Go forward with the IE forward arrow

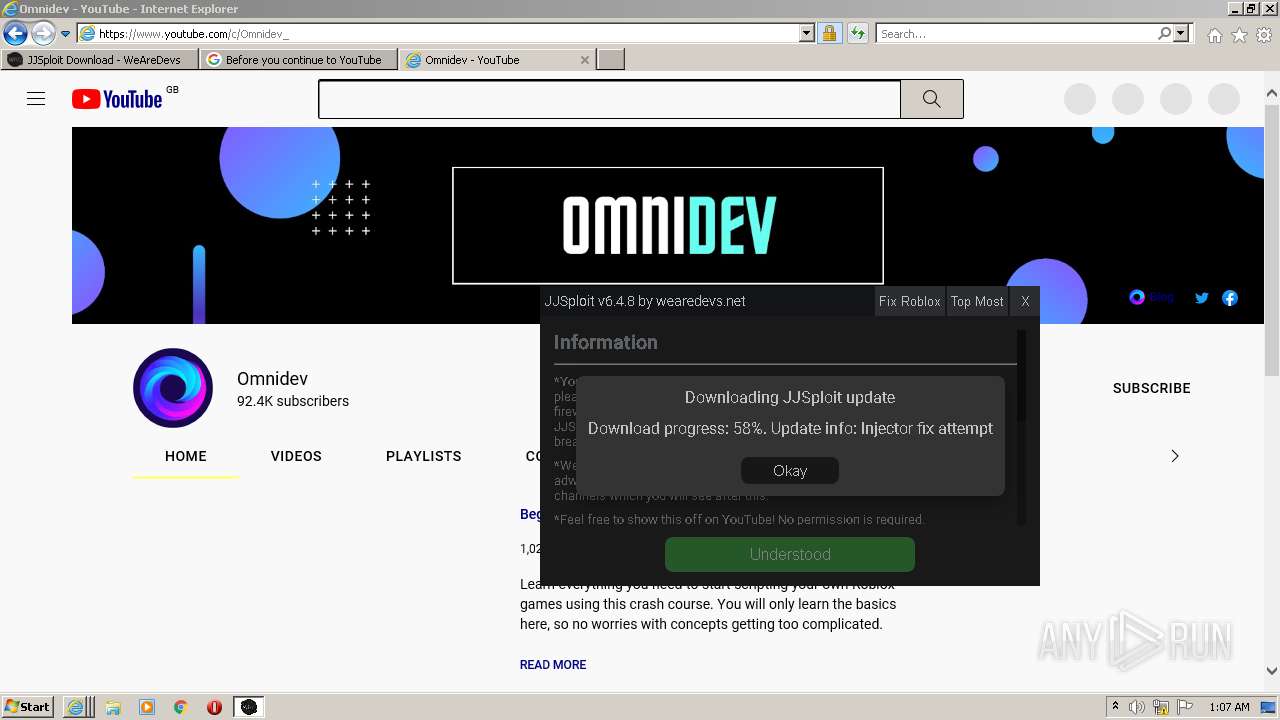pyautogui.click(x=43, y=34)
